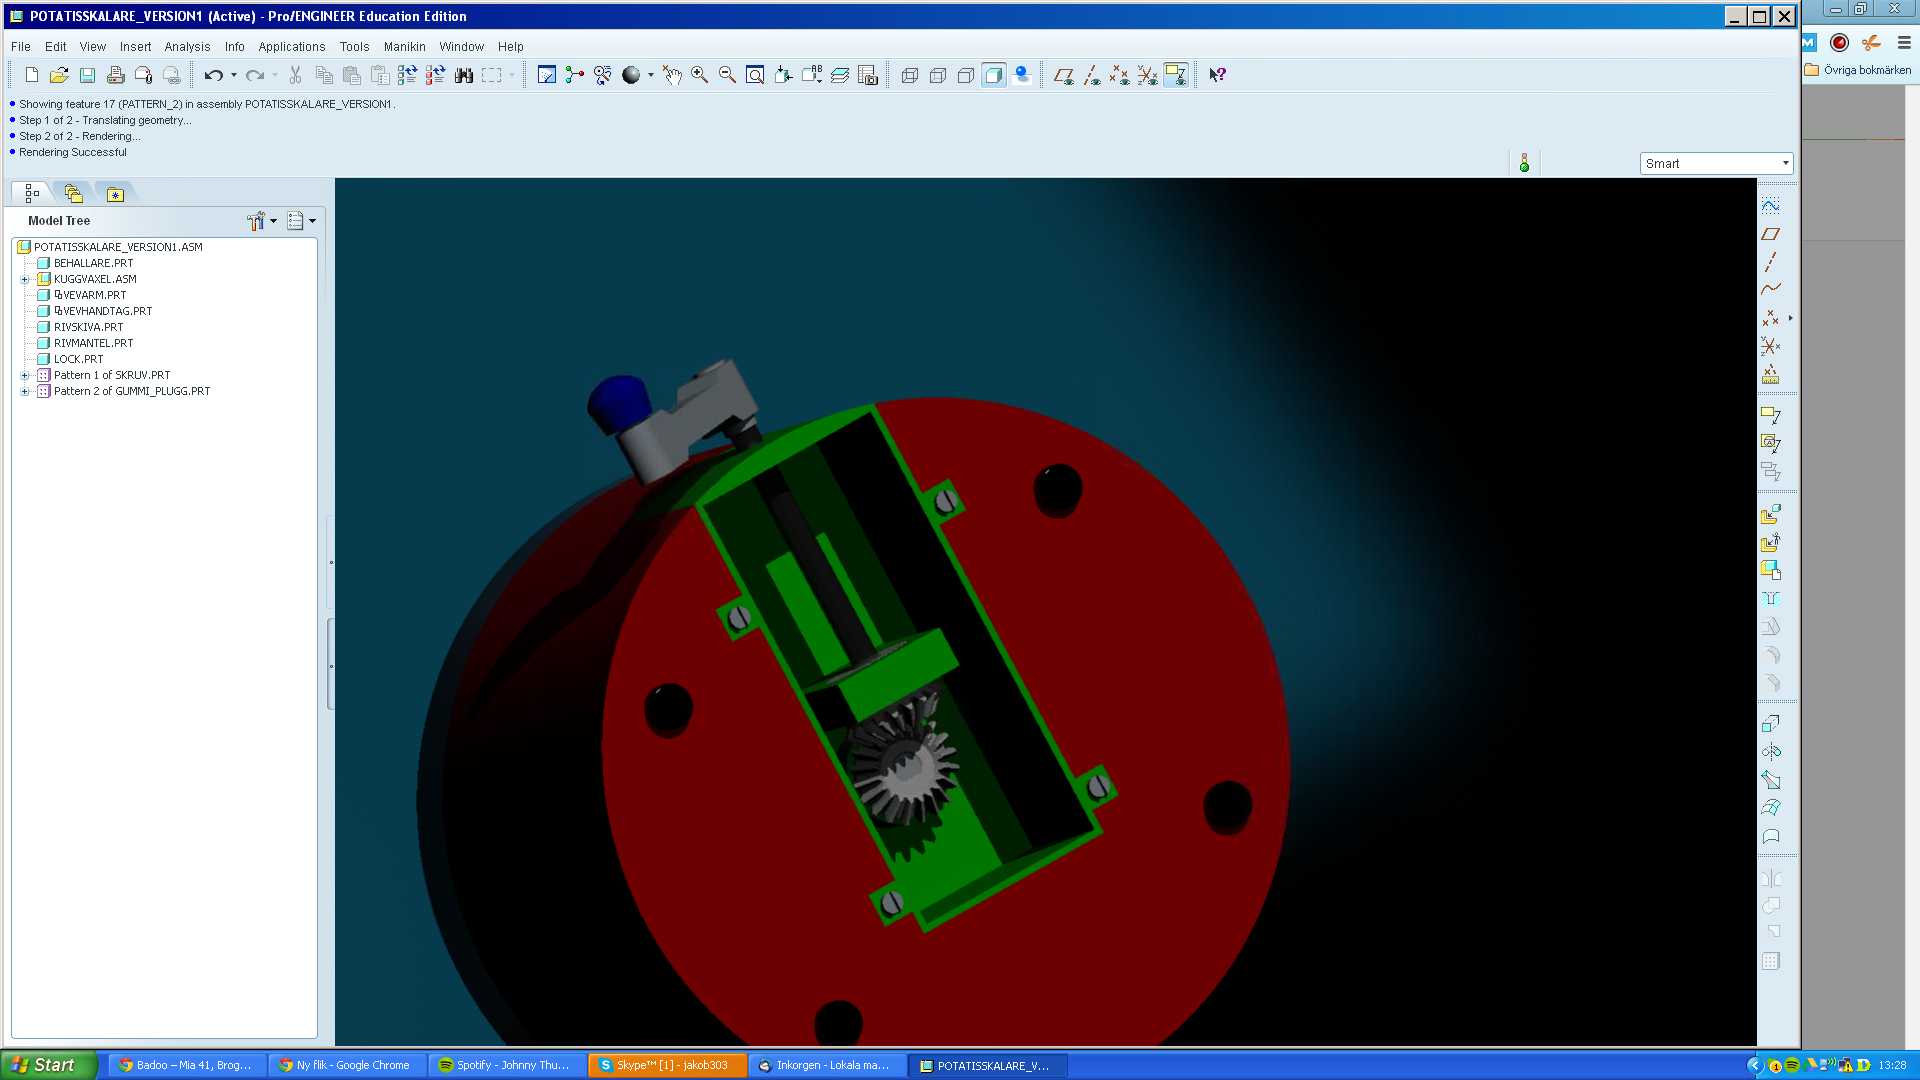Open a file using the folder icon
Image resolution: width=1920 pixels, height=1080 pixels.
click(x=59, y=75)
